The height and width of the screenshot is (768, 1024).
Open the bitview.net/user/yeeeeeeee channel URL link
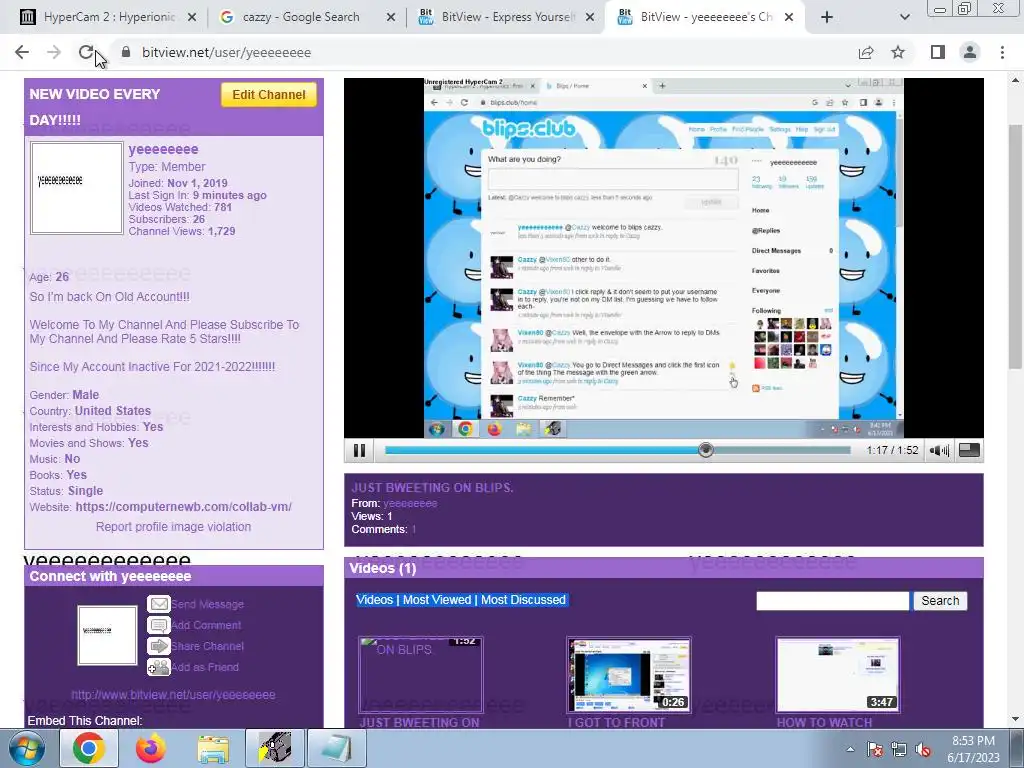point(173,695)
